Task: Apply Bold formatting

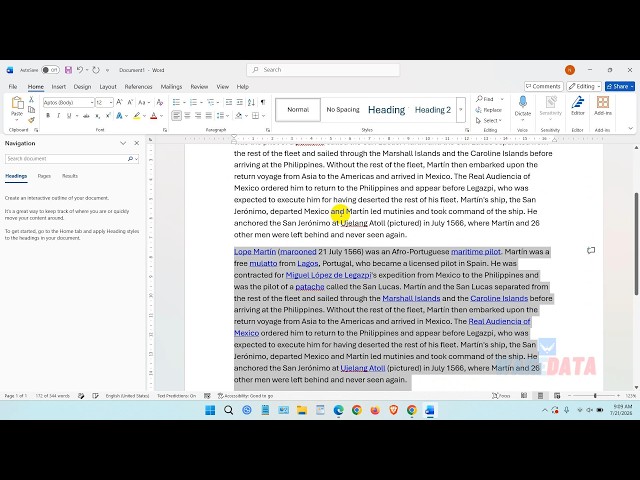Action: click(x=48, y=116)
